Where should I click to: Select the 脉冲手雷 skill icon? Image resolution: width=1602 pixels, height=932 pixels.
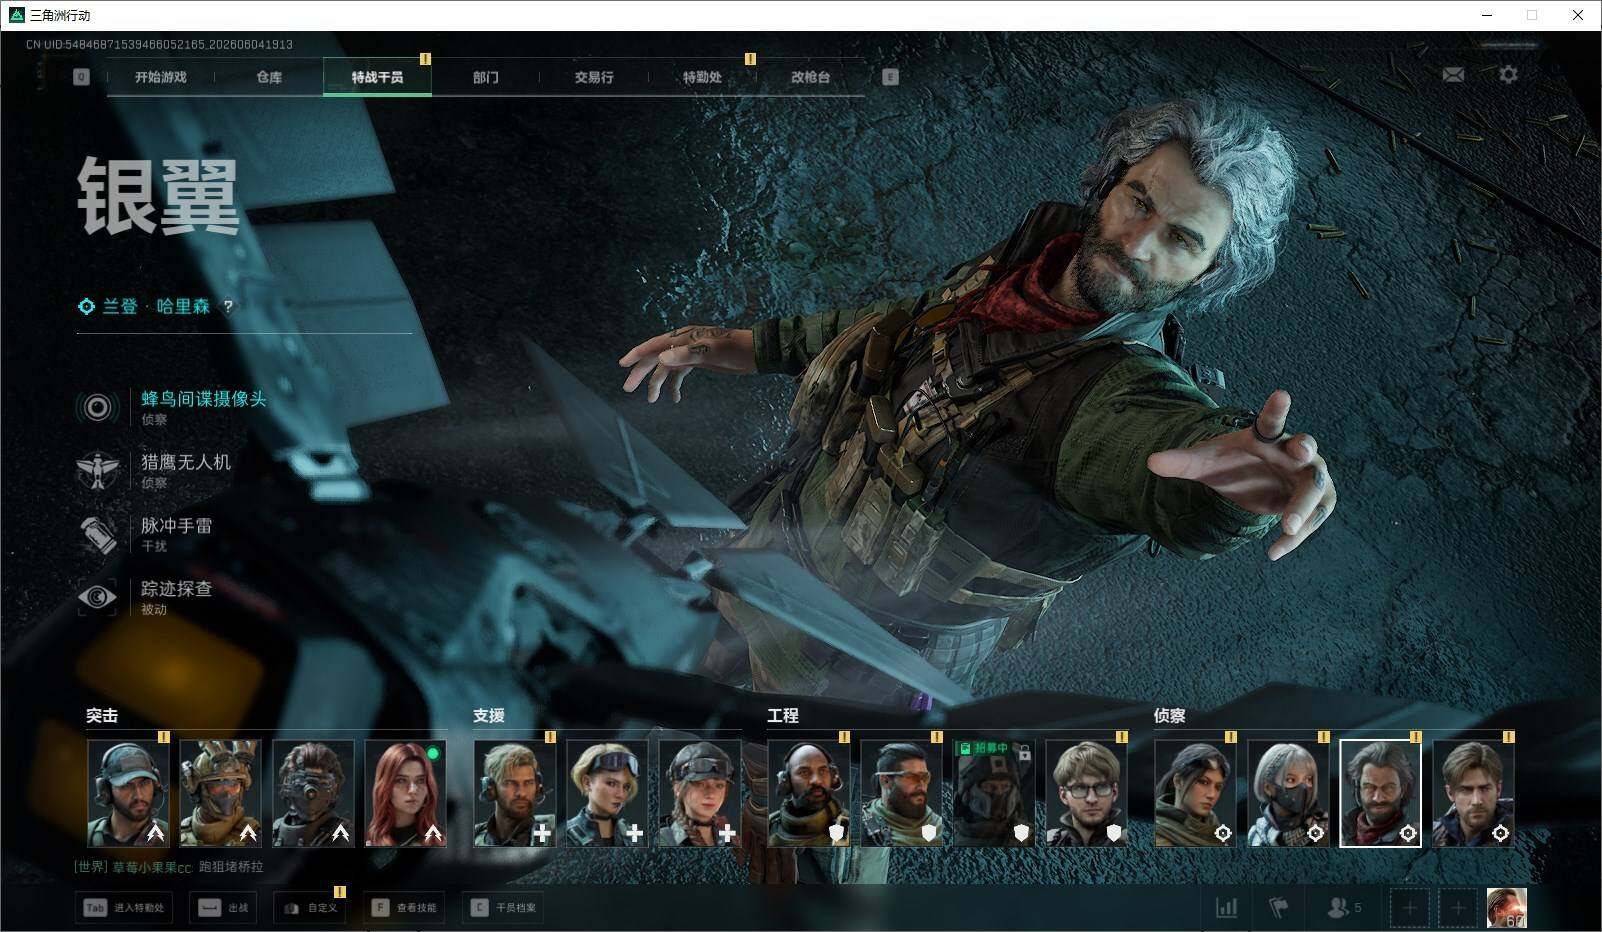pyautogui.click(x=98, y=534)
